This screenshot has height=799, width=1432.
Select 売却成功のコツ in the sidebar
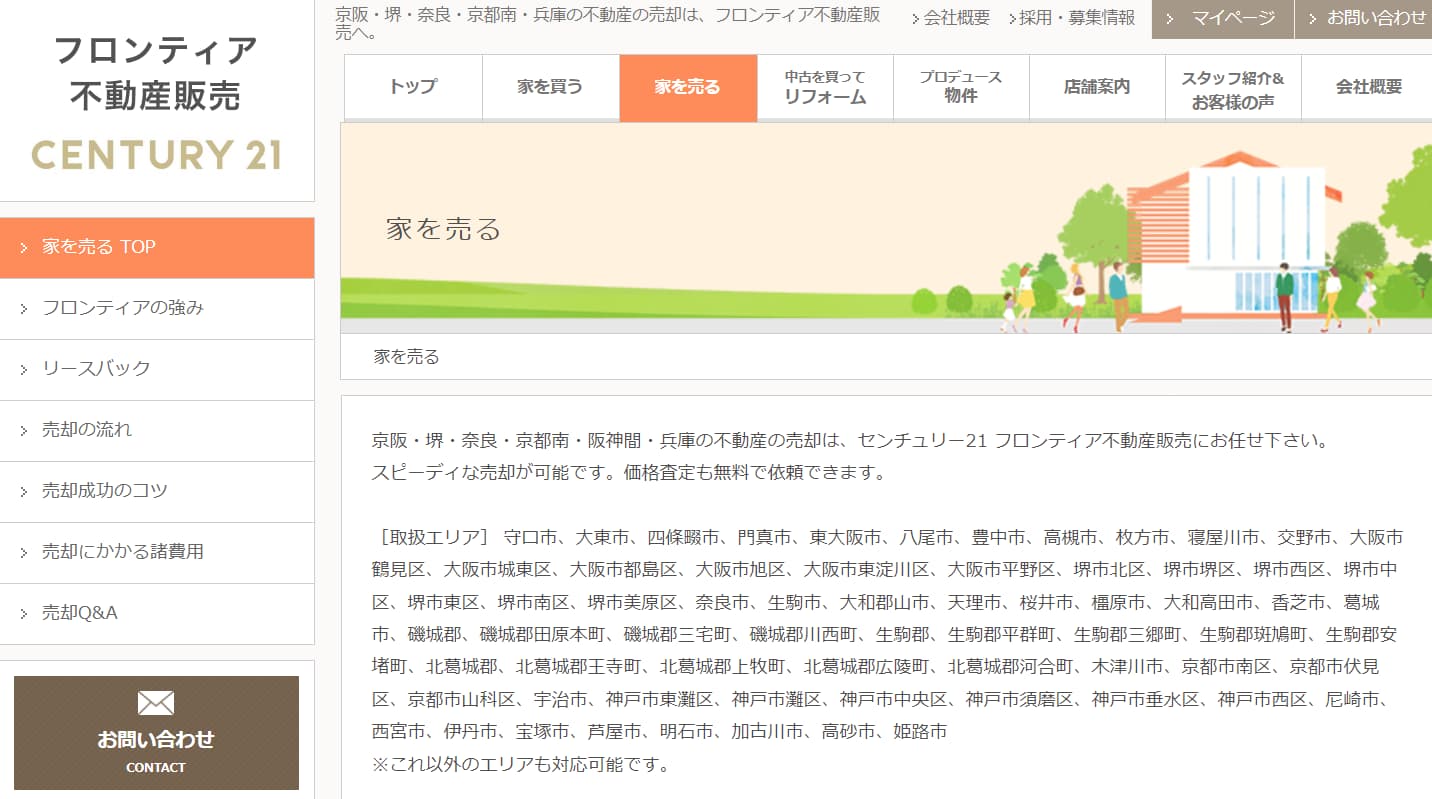pos(104,491)
